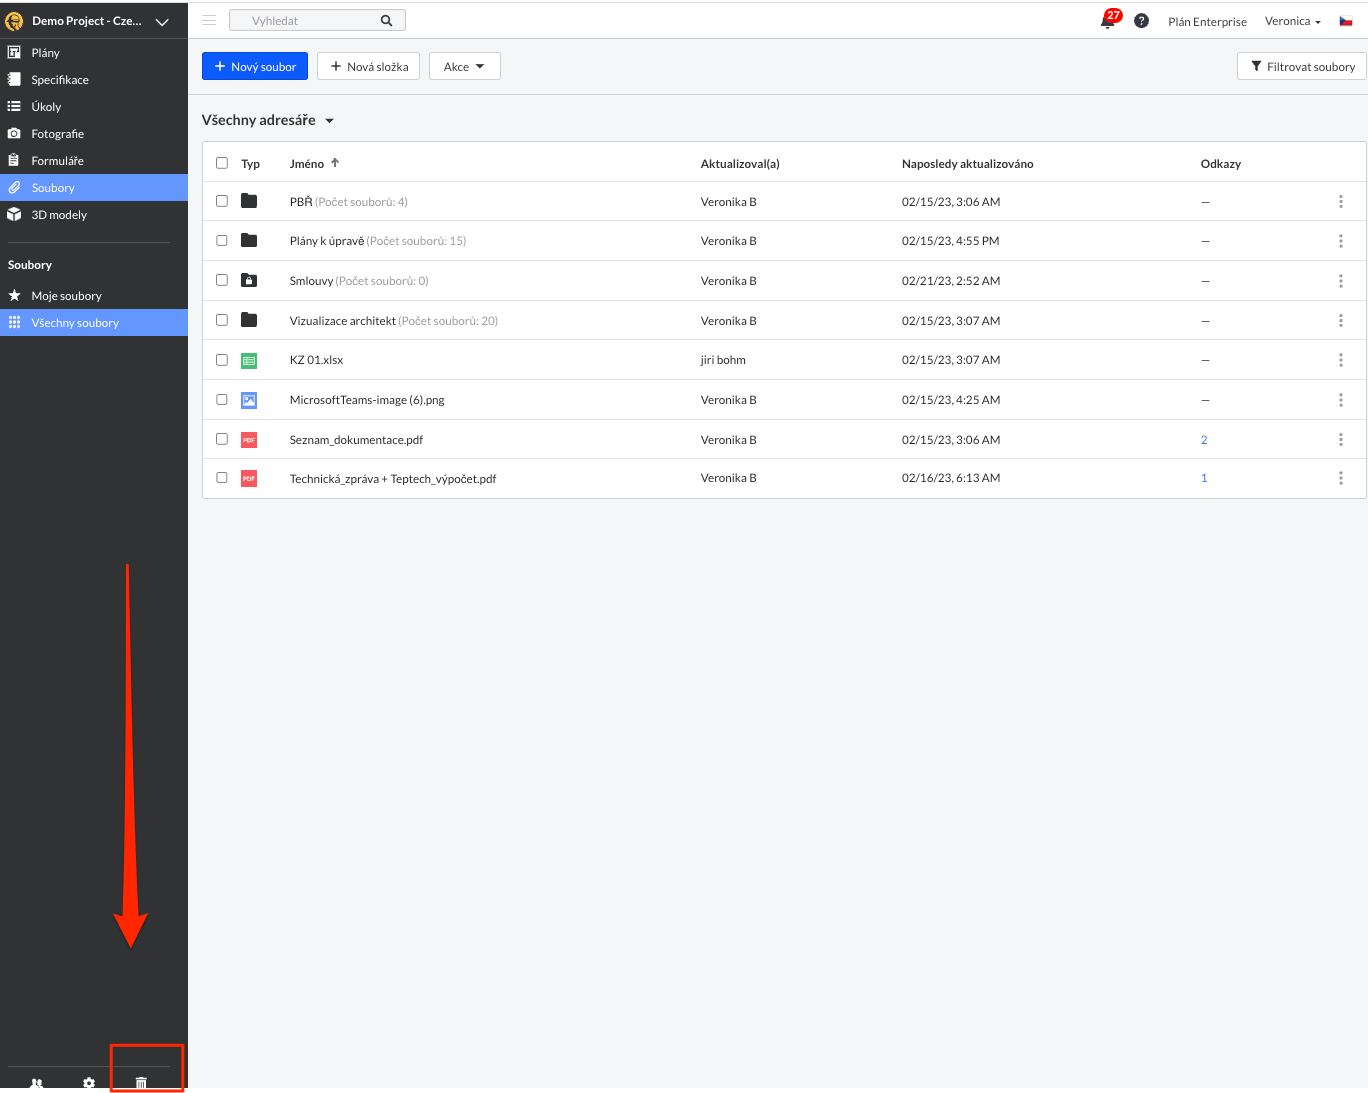Click the Vyhledat search field
1368x1093 pixels.
point(305,21)
